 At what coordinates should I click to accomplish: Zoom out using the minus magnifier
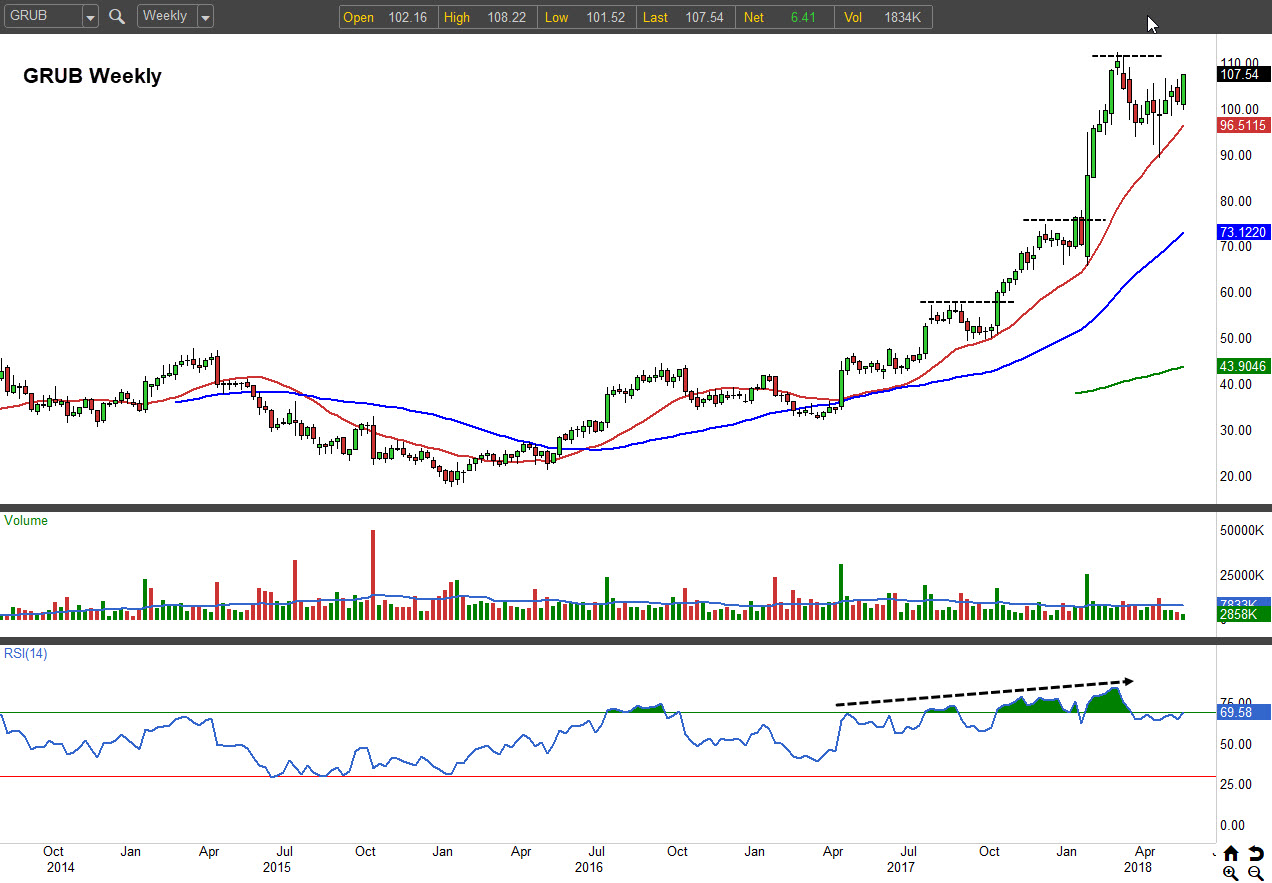coord(1255,873)
